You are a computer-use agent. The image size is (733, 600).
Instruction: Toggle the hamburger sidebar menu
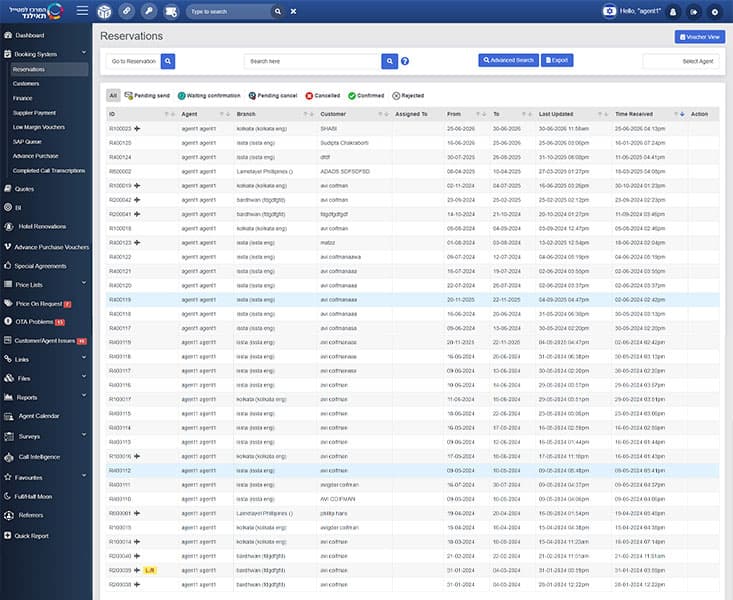point(82,11)
